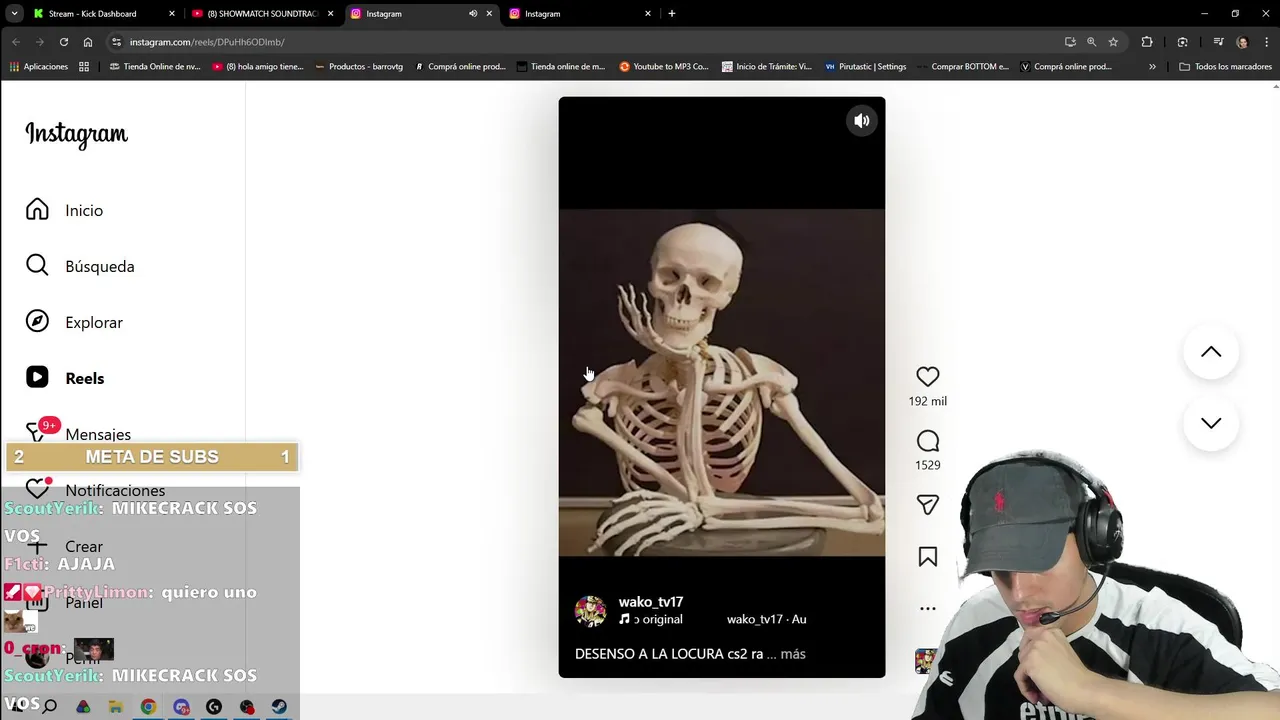The image size is (1280, 720).
Task: Open the Chrome profile avatar
Action: point(1242,42)
